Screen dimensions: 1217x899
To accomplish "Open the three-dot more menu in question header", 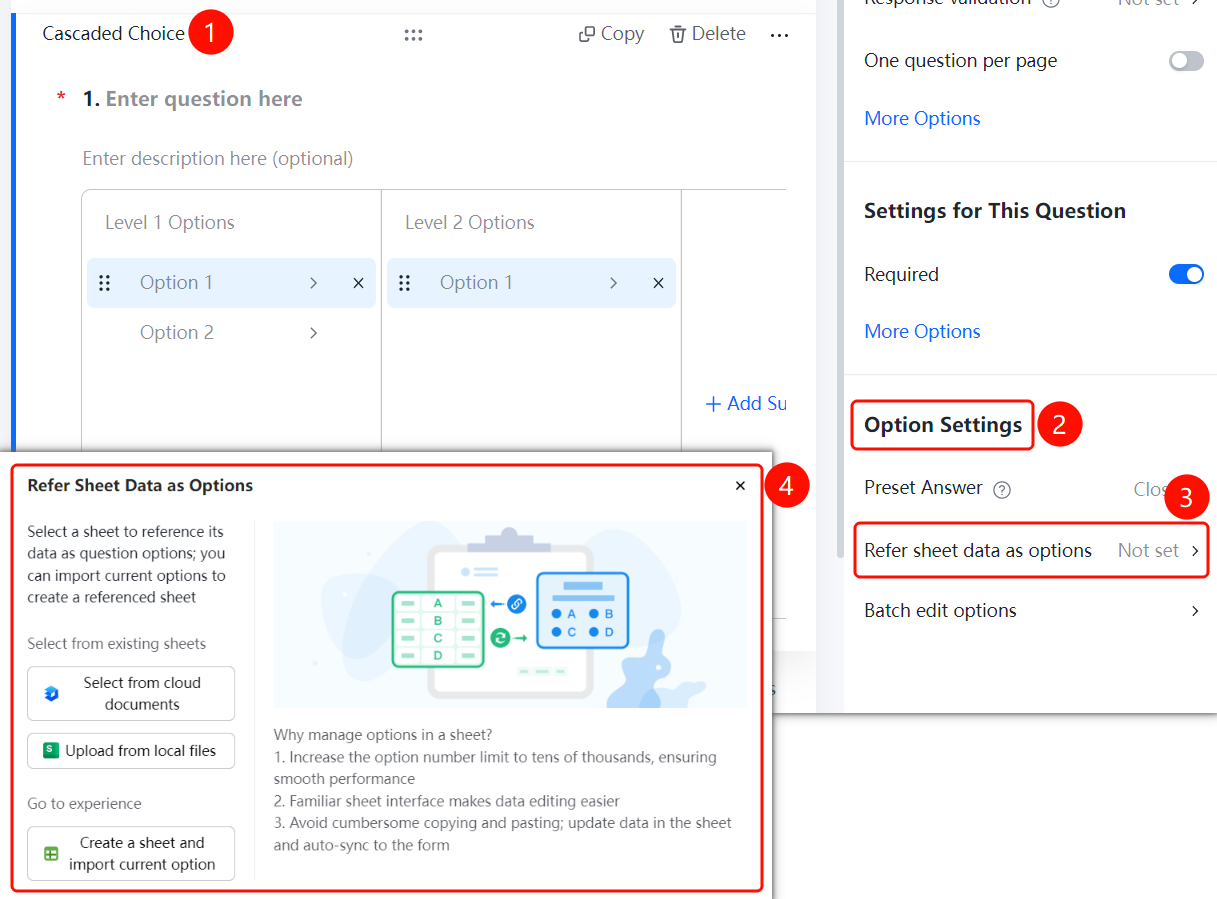I will [779, 35].
